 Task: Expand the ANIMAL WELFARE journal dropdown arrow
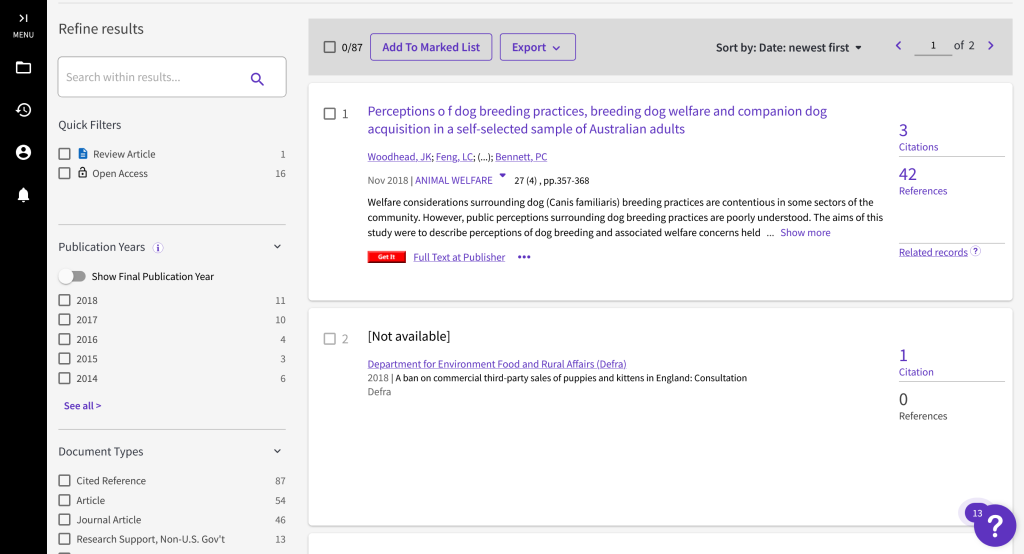tap(502, 175)
